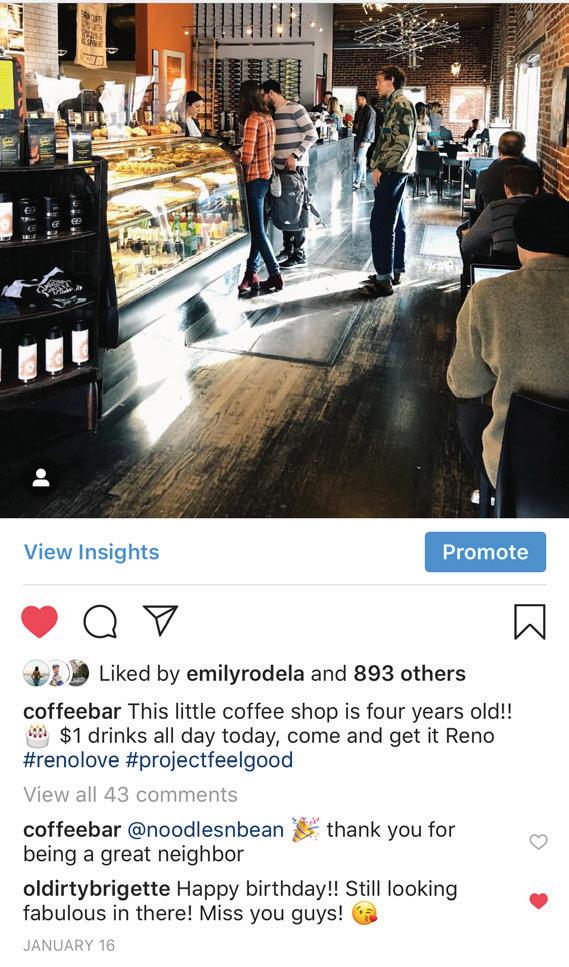Like the noodlesnbean thank-you comment
569x967 pixels.
538,842
